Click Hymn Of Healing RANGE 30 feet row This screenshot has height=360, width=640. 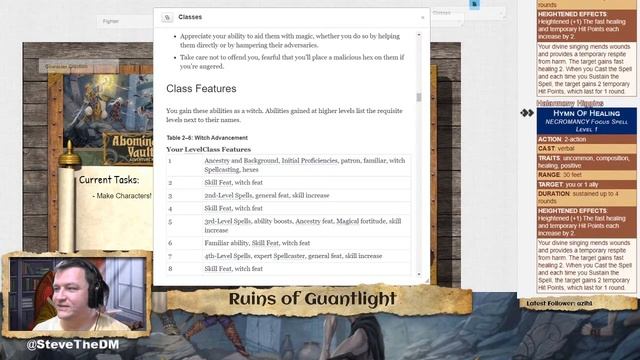point(587,175)
